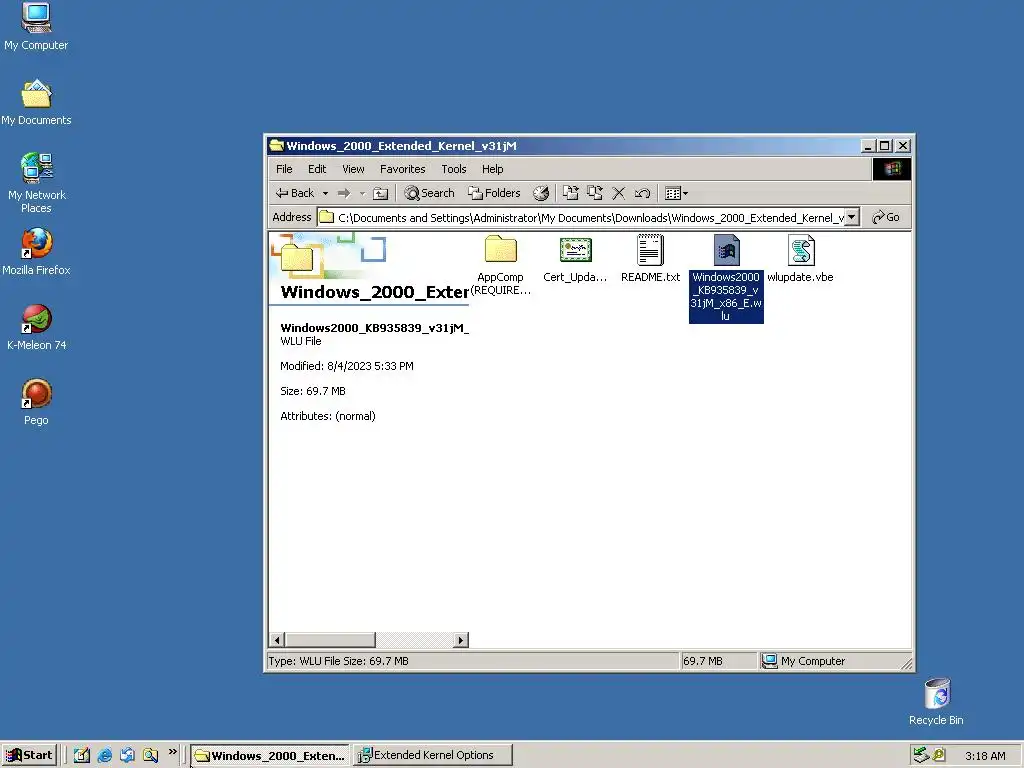Click the yellow system tray icon
The height and width of the screenshot is (768, 1024).
coord(939,755)
